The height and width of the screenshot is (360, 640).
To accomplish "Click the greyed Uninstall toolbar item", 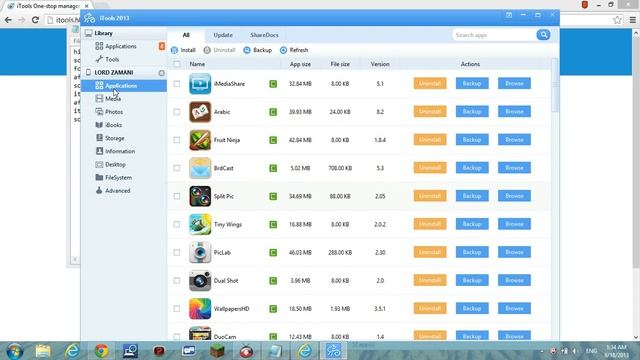I will [x=219, y=50].
